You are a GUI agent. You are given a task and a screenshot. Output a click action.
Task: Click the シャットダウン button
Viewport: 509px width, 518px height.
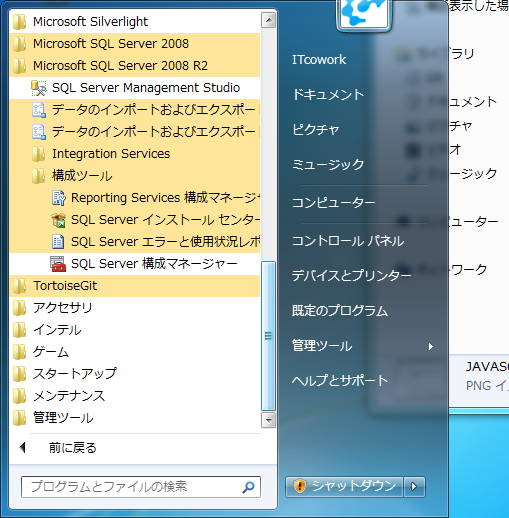(x=344, y=487)
